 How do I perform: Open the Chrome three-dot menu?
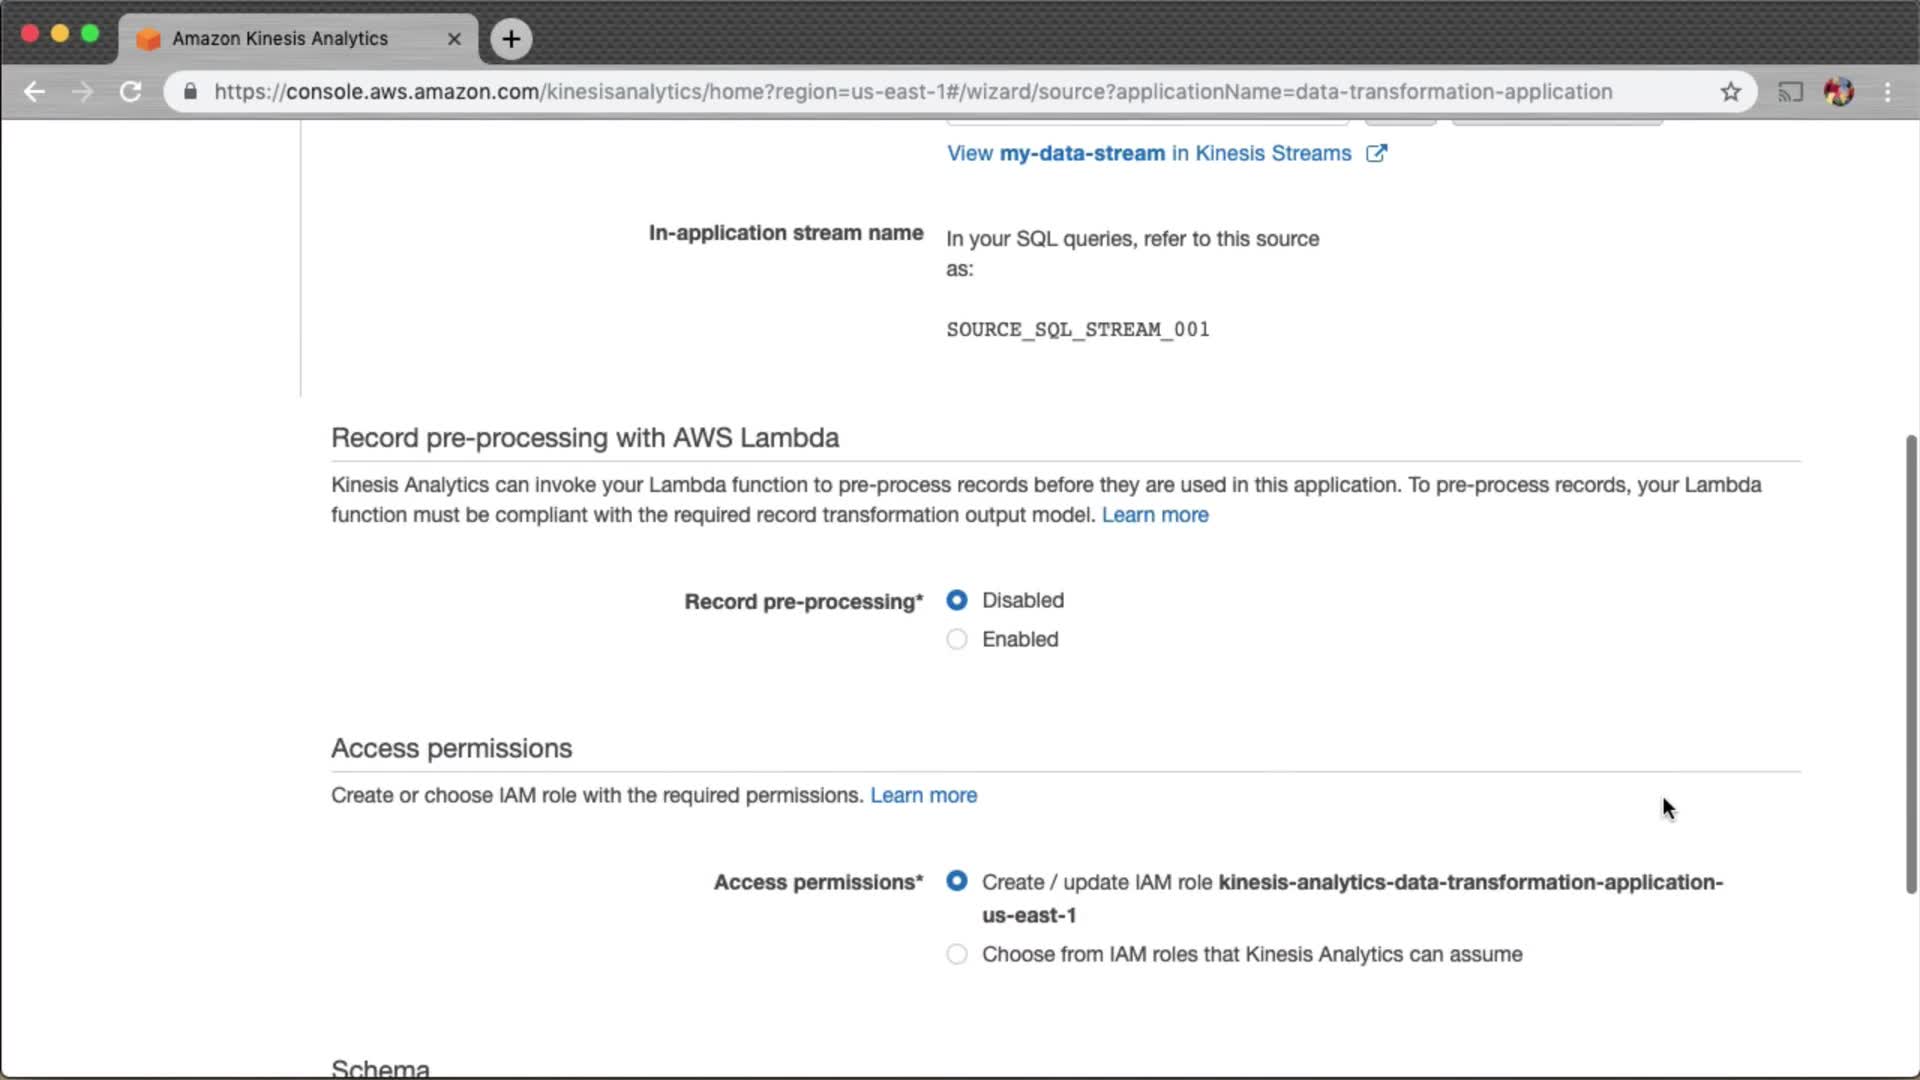click(x=1888, y=92)
